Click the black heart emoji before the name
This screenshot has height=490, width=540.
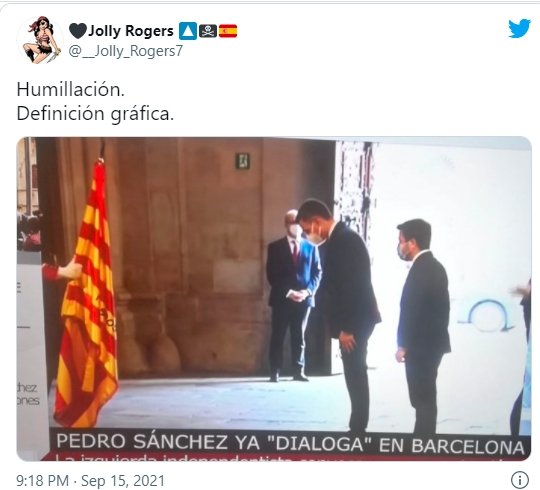pos(77,31)
